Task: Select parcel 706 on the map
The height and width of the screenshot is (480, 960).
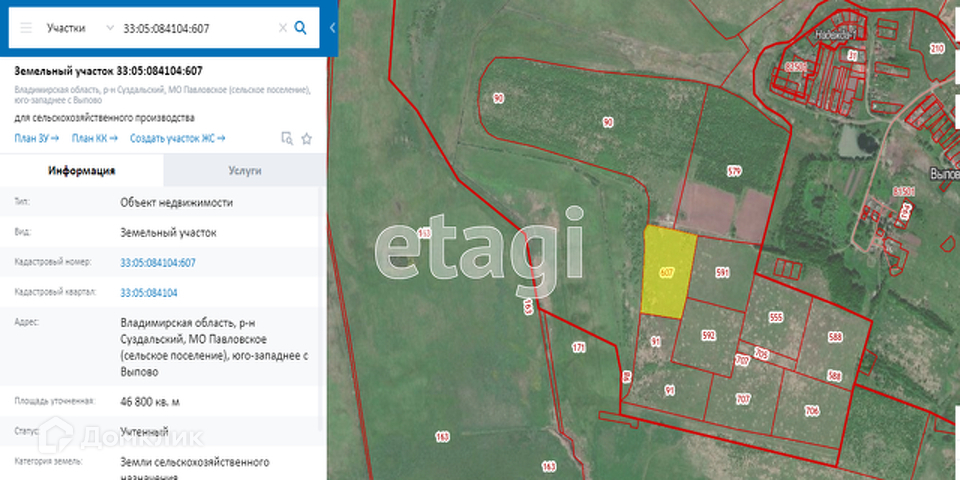Action: [x=812, y=412]
